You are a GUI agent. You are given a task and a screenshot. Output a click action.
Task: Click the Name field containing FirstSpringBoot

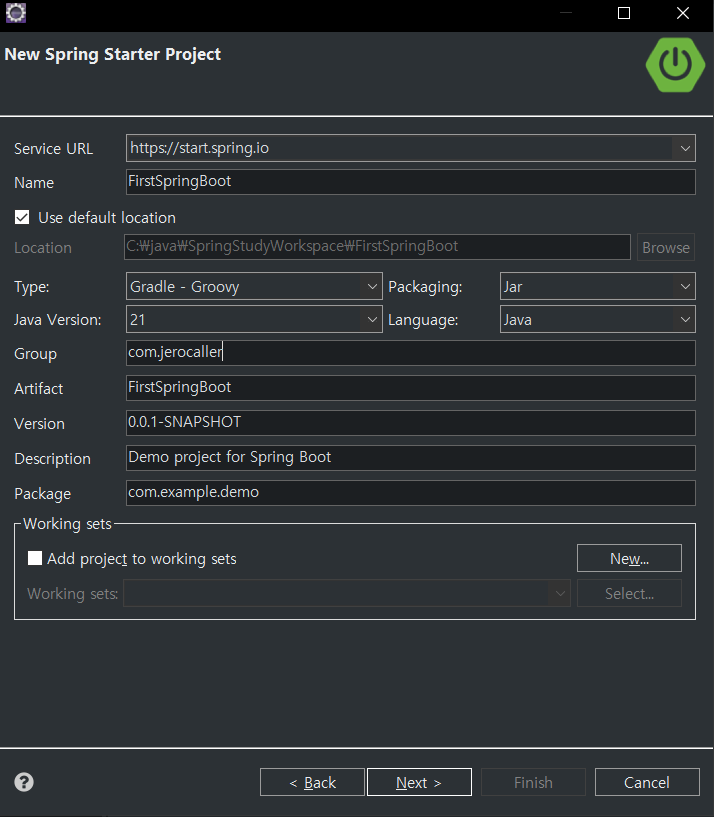click(x=411, y=182)
